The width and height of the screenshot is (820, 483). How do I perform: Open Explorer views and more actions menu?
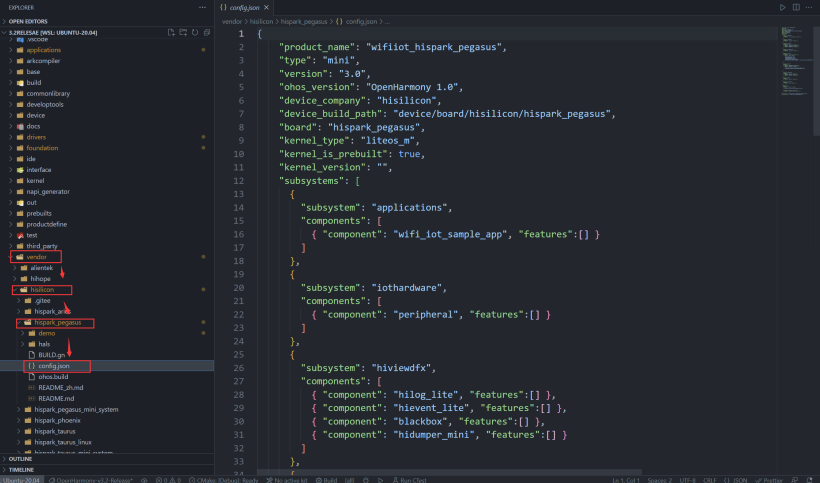pyautogui.click(x=202, y=7)
